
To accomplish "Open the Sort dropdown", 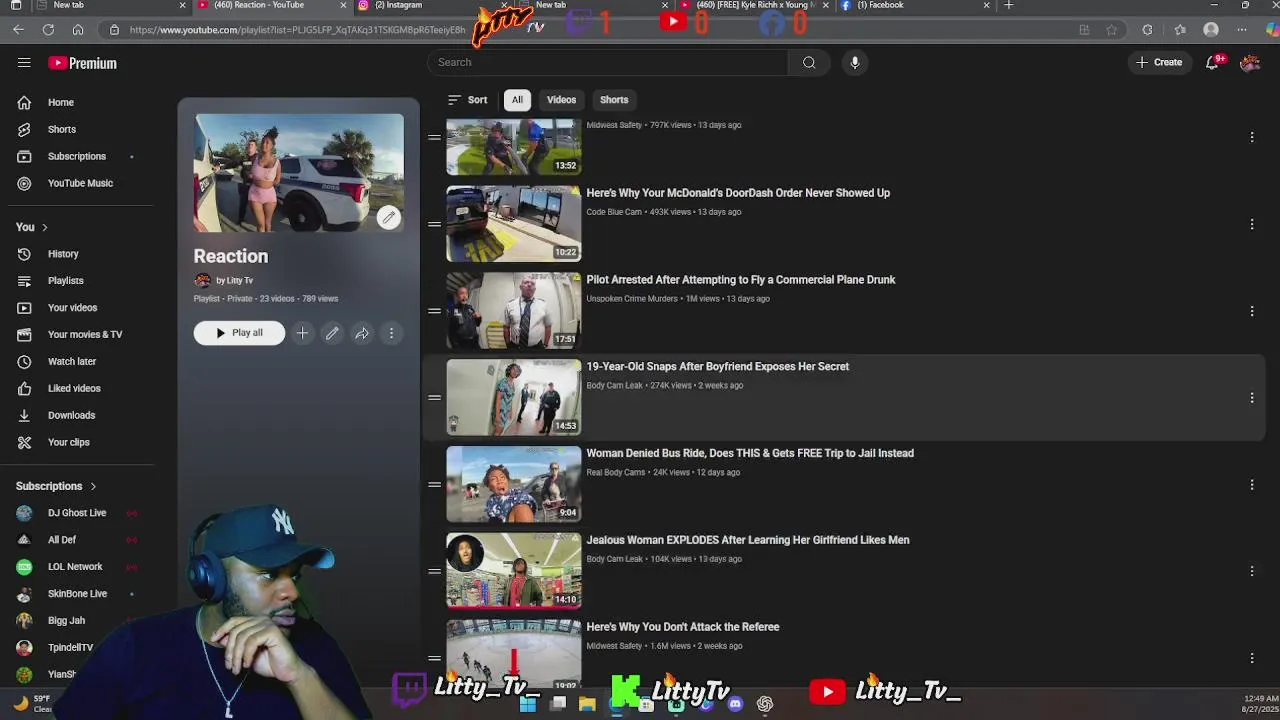I will click(467, 100).
